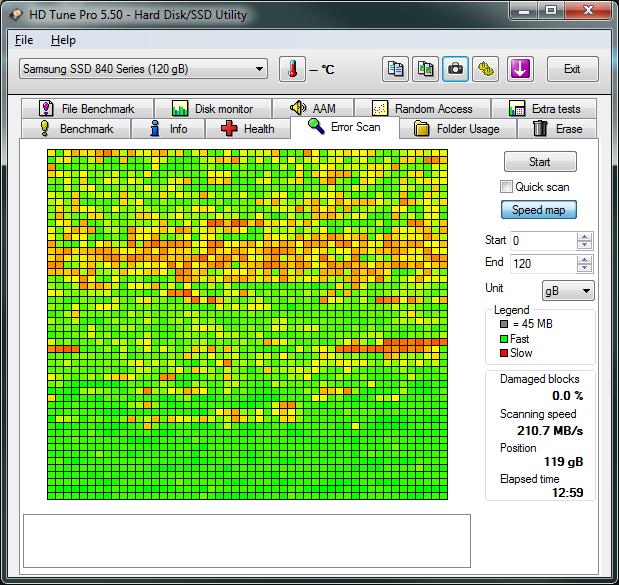Click the Random Access scatter plot icon
619x585 pixels.
click(380, 109)
